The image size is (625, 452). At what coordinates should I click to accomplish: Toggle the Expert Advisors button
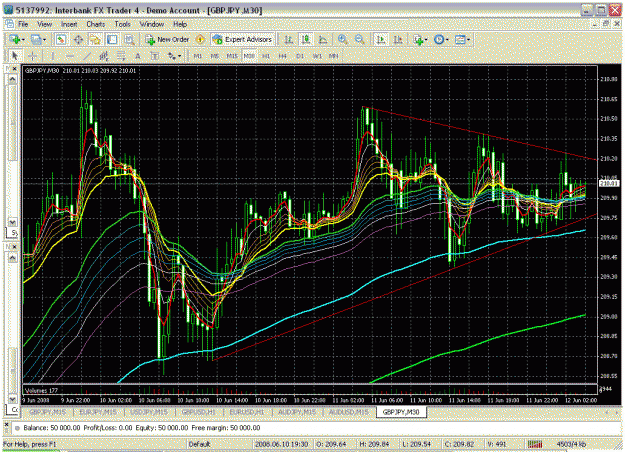[242, 39]
